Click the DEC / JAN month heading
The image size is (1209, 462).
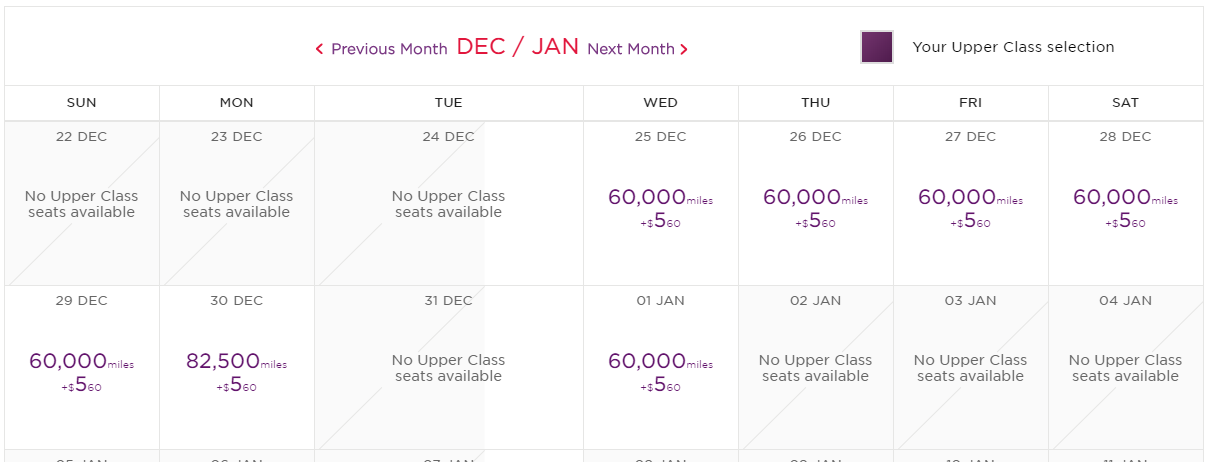518,46
